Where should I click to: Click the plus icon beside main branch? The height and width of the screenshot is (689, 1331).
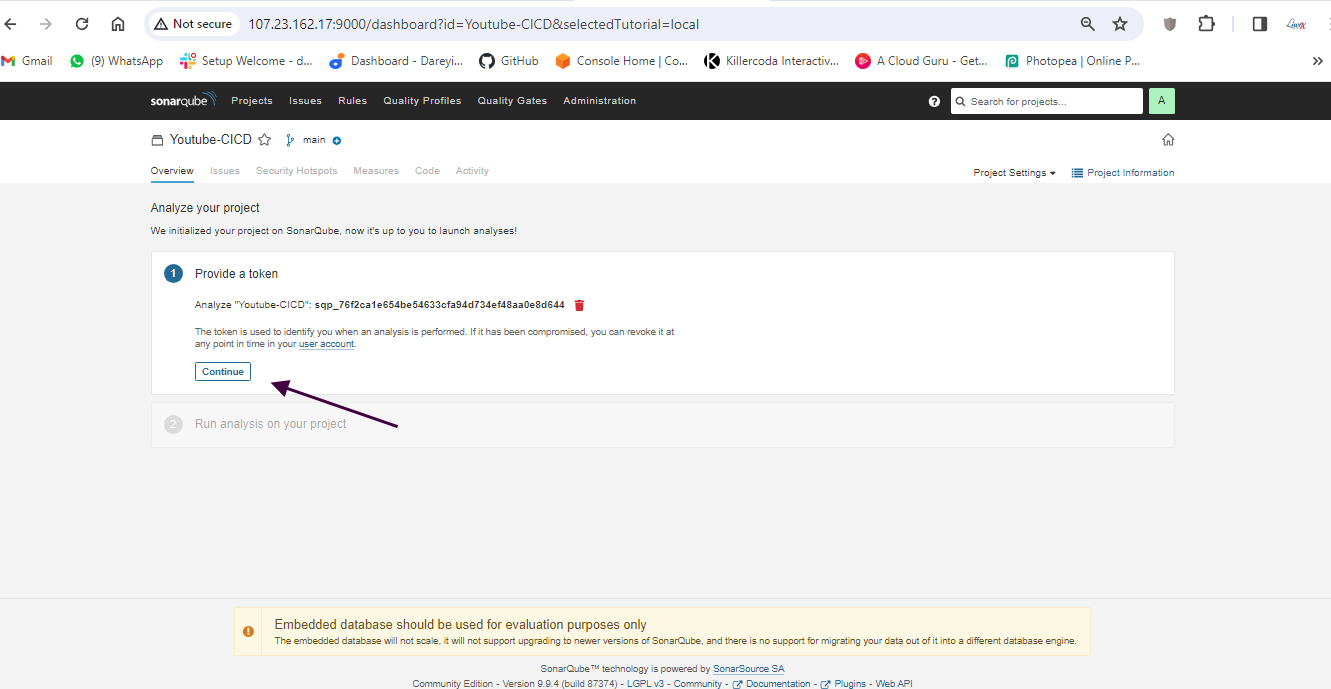point(337,141)
